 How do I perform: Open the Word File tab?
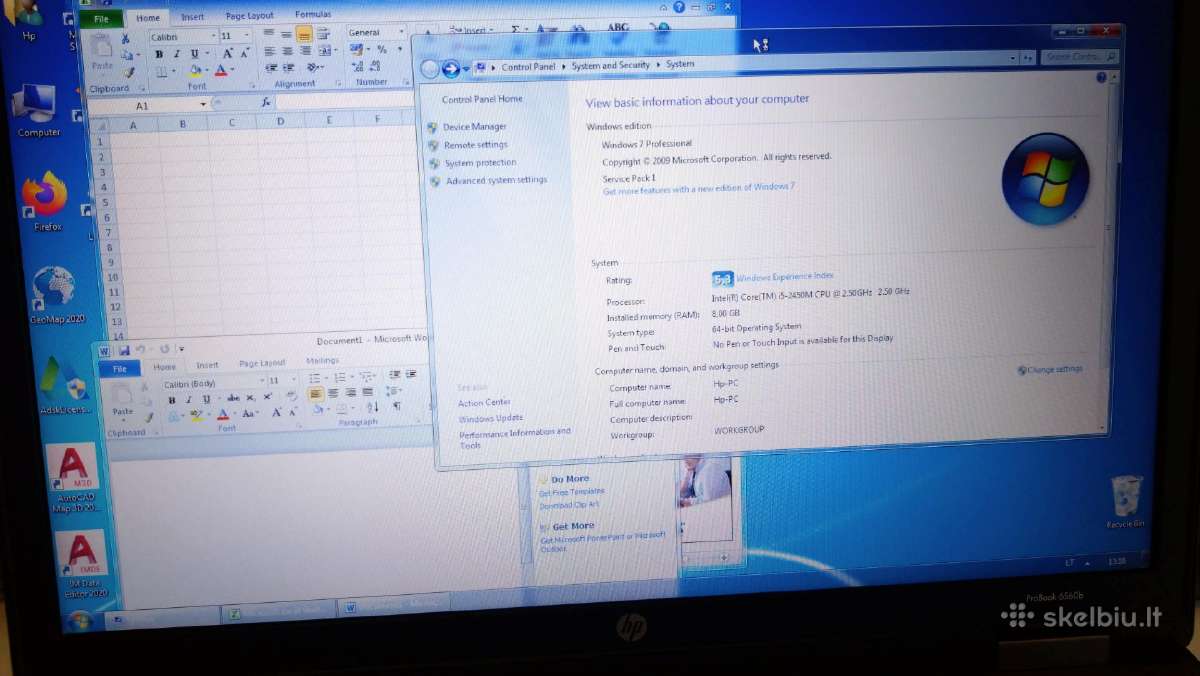[119, 368]
